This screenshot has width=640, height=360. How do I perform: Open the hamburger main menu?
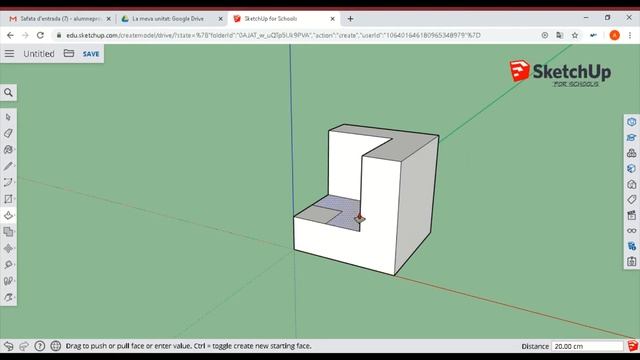click(x=9, y=53)
